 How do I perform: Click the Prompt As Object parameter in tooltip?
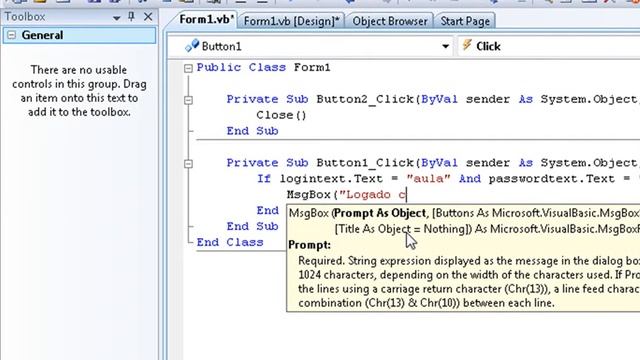(380, 213)
